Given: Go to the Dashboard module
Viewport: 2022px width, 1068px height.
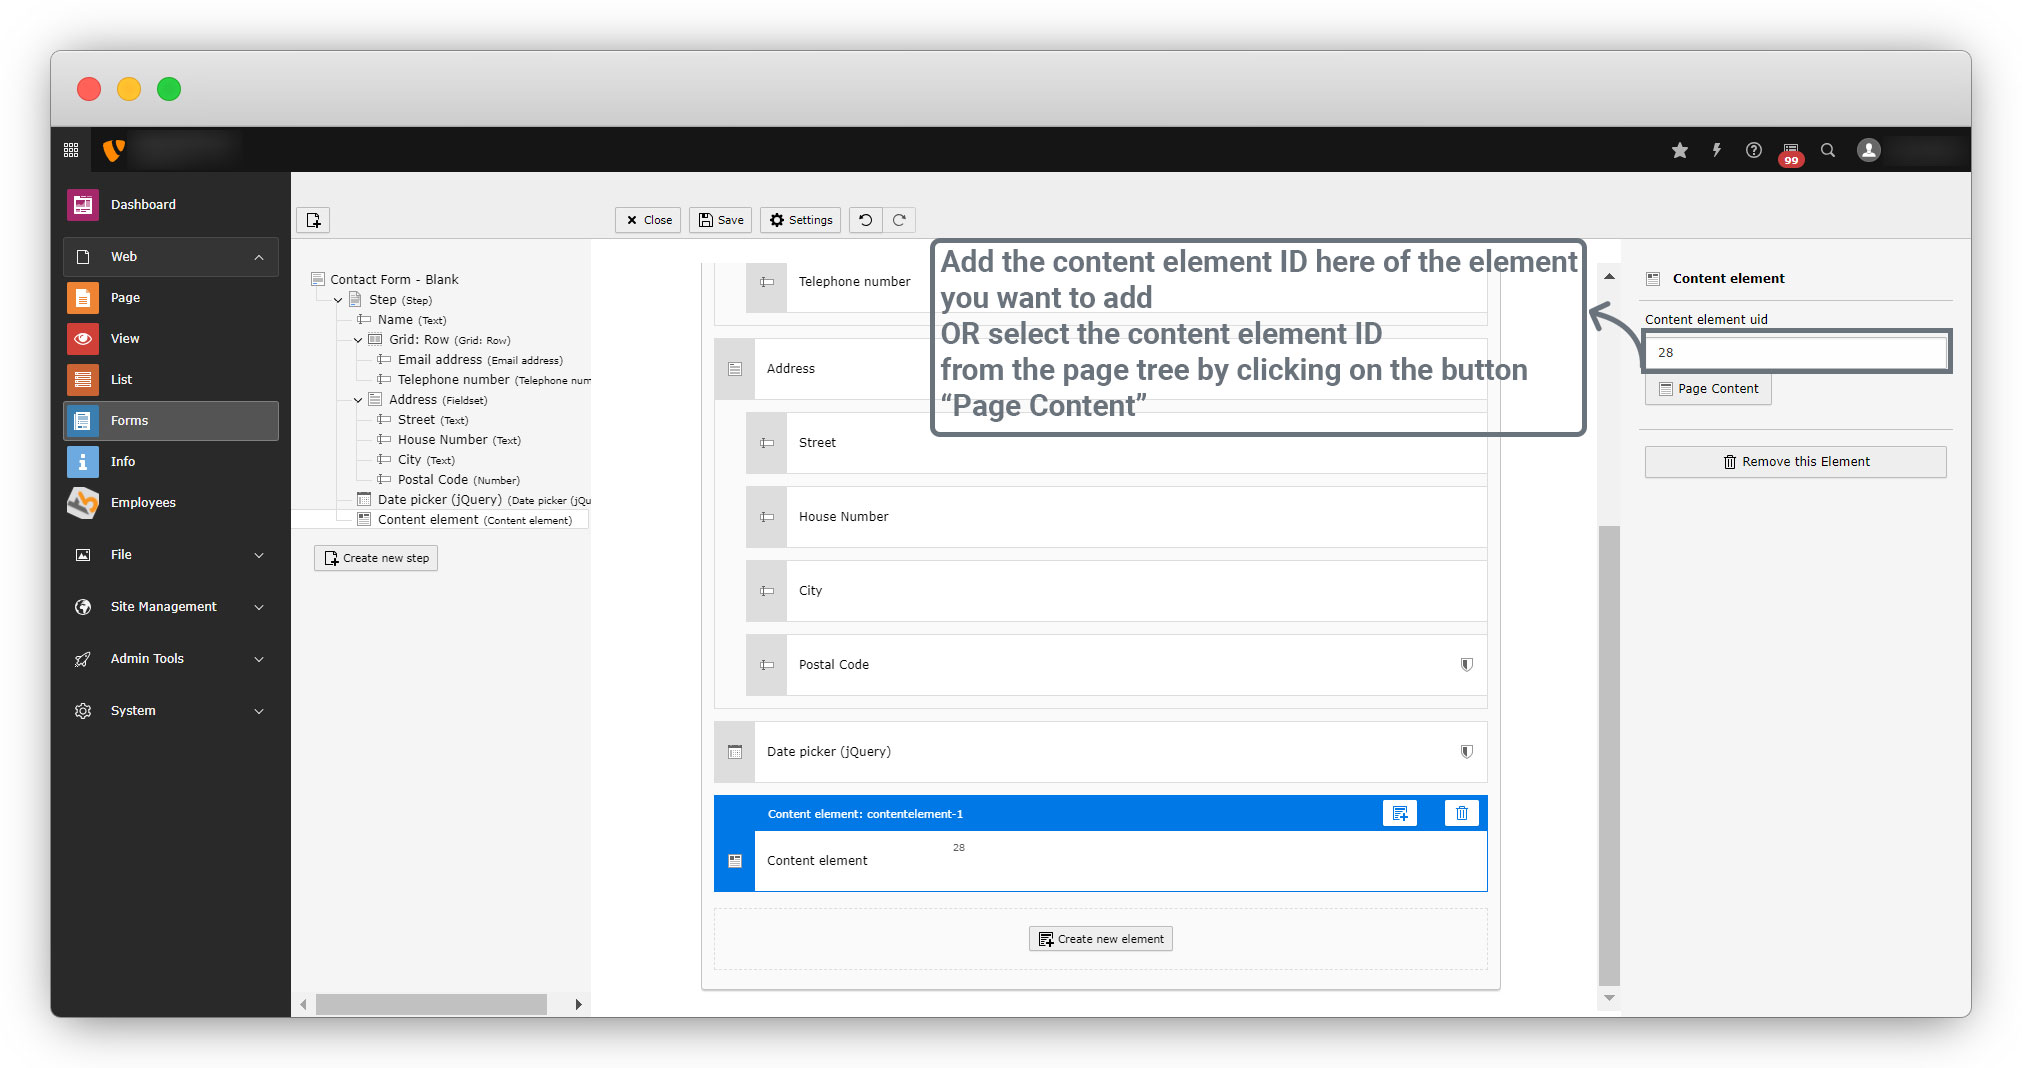Looking at the screenshot, I should pos(143,205).
